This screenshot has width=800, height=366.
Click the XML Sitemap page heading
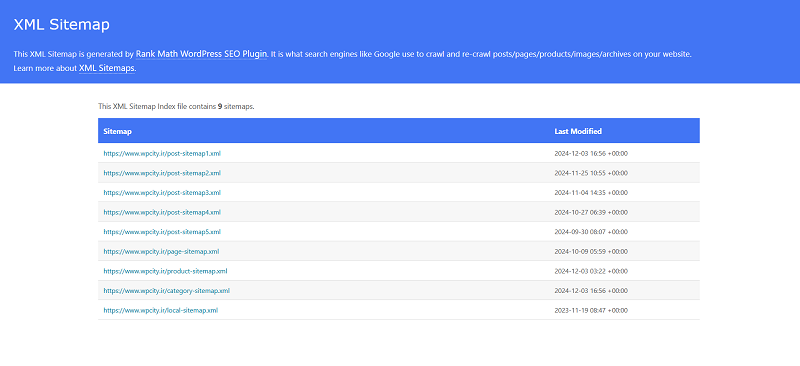(61, 25)
